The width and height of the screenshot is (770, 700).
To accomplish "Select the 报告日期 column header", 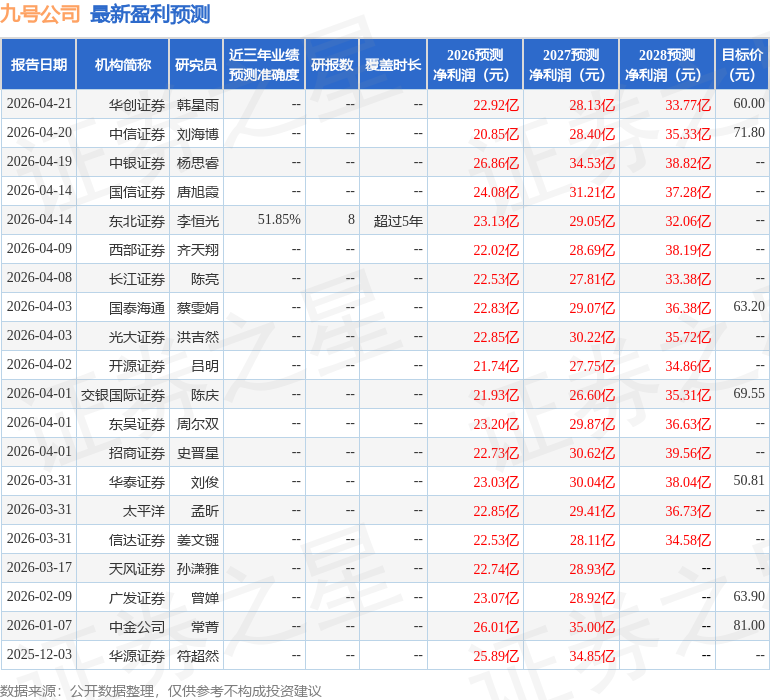I will 39,65.
